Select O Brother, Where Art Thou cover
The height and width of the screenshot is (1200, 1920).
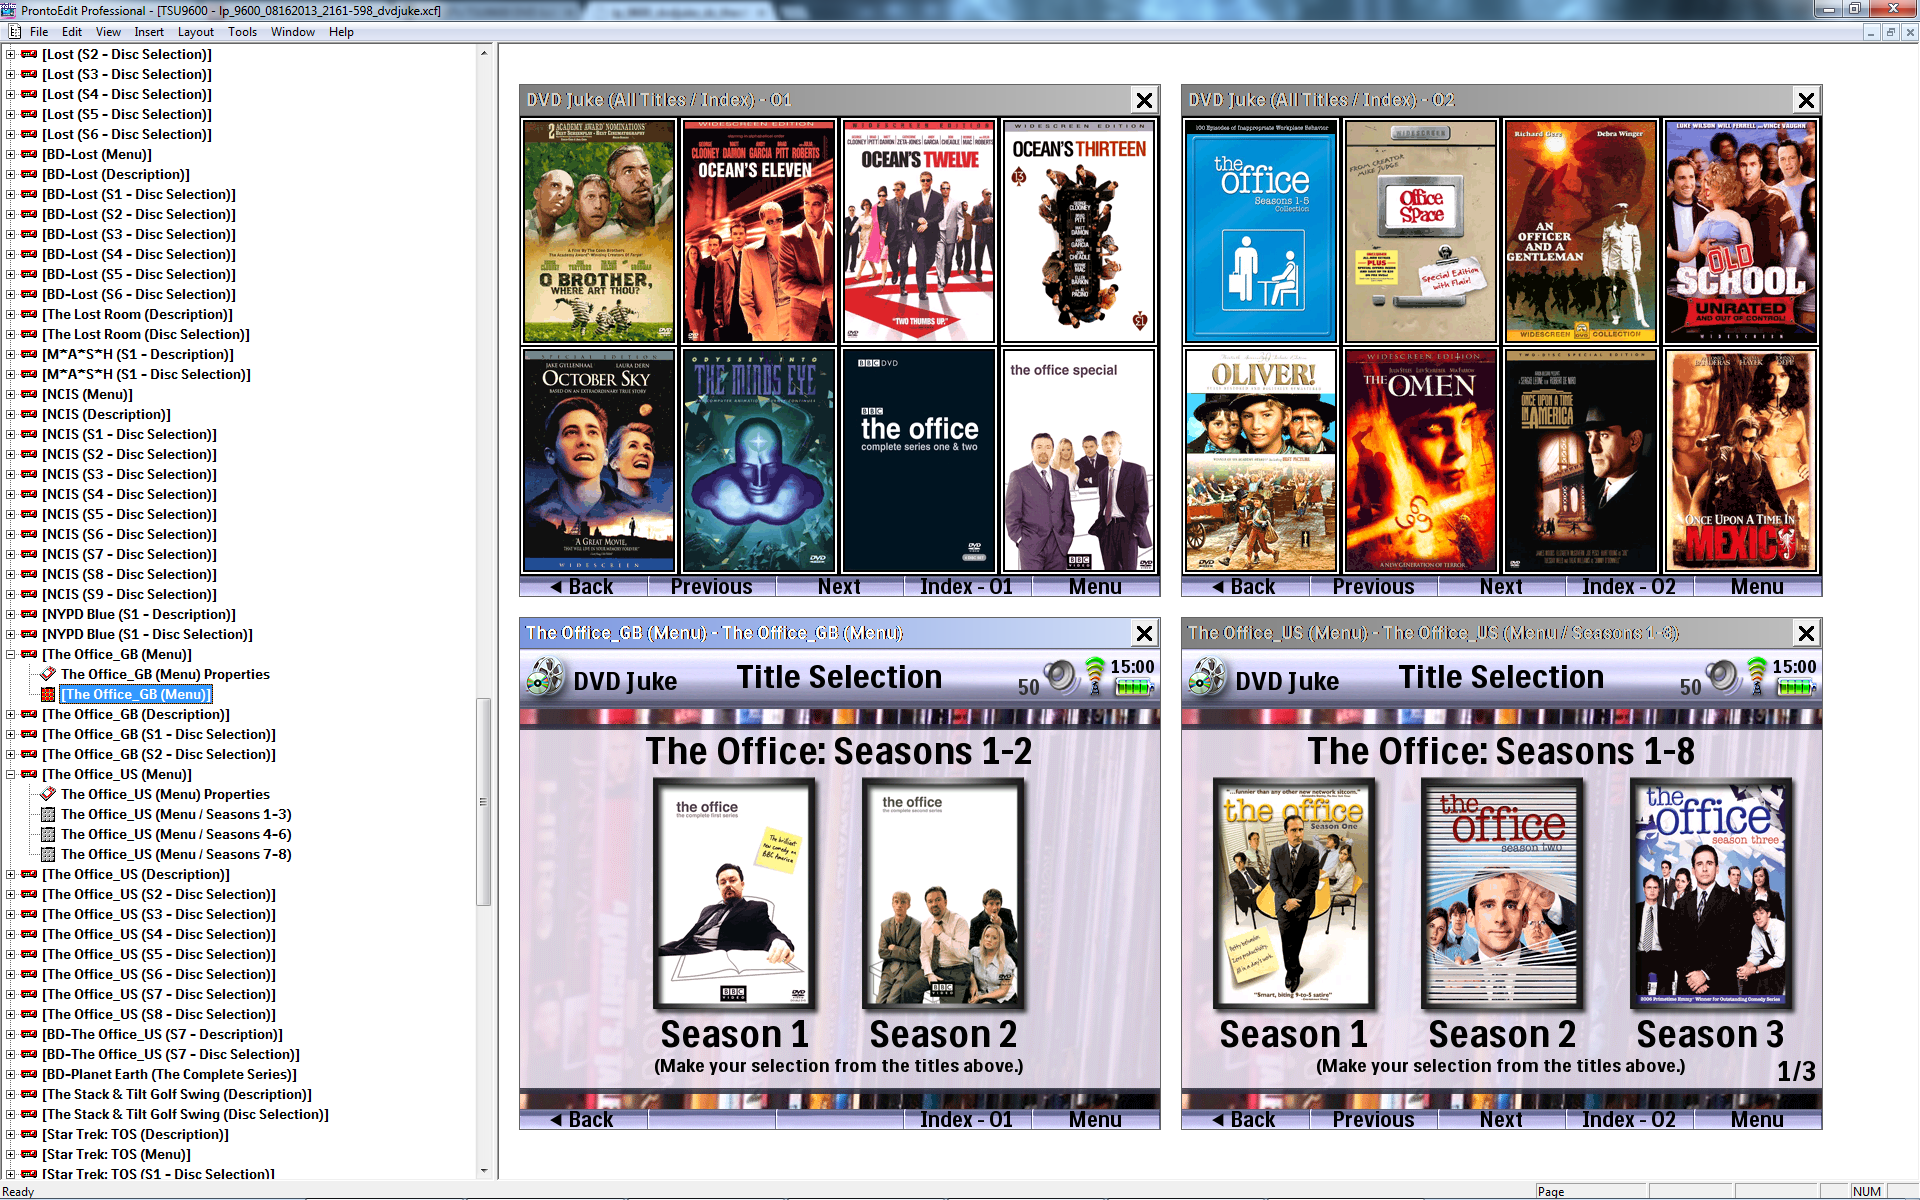pos(599,231)
